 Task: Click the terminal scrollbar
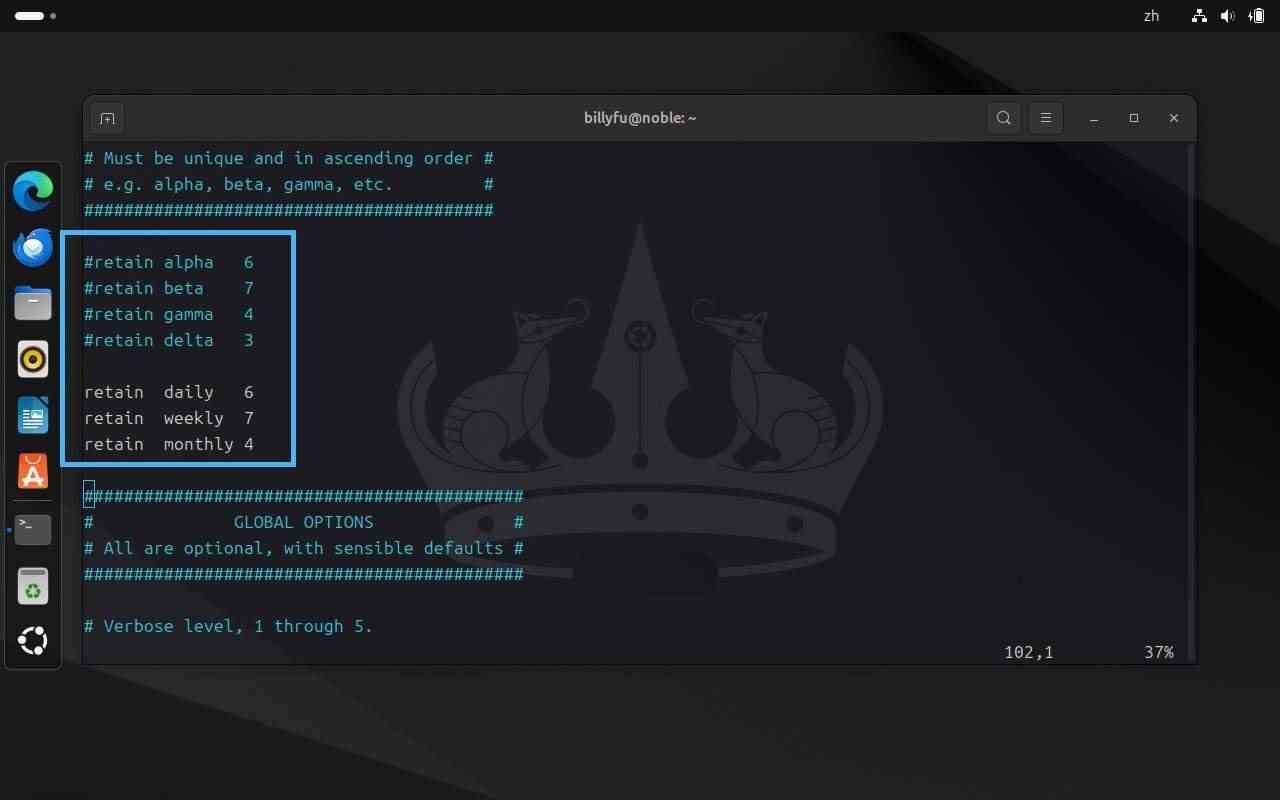pyautogui.click(x=1190, y=400)
